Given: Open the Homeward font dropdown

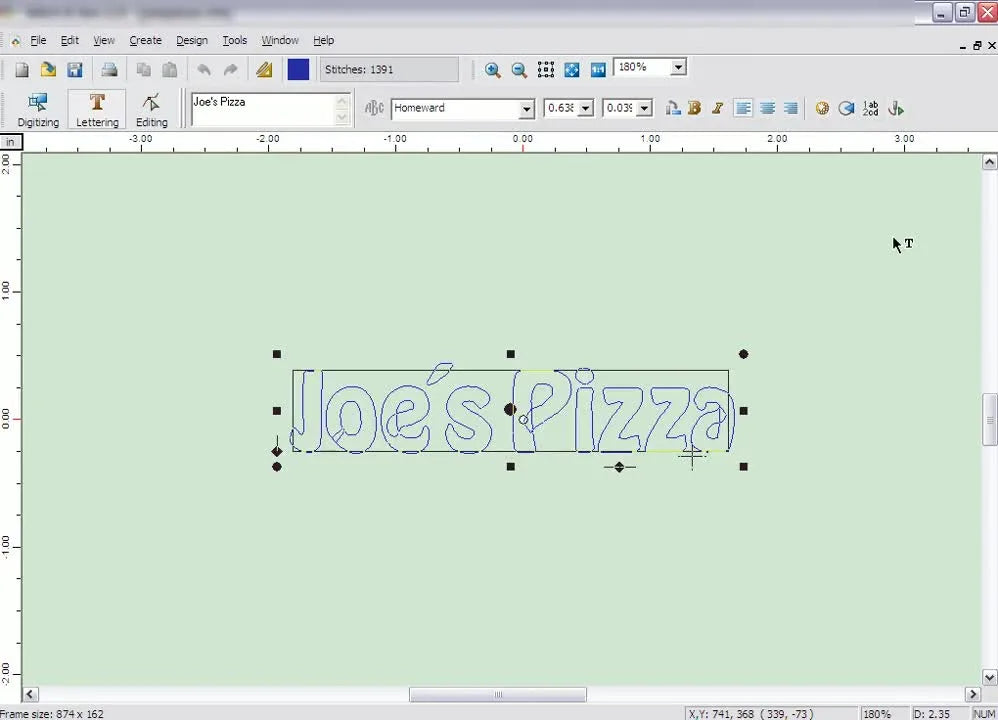Looking at the screenshot, I should pos(526,108).
